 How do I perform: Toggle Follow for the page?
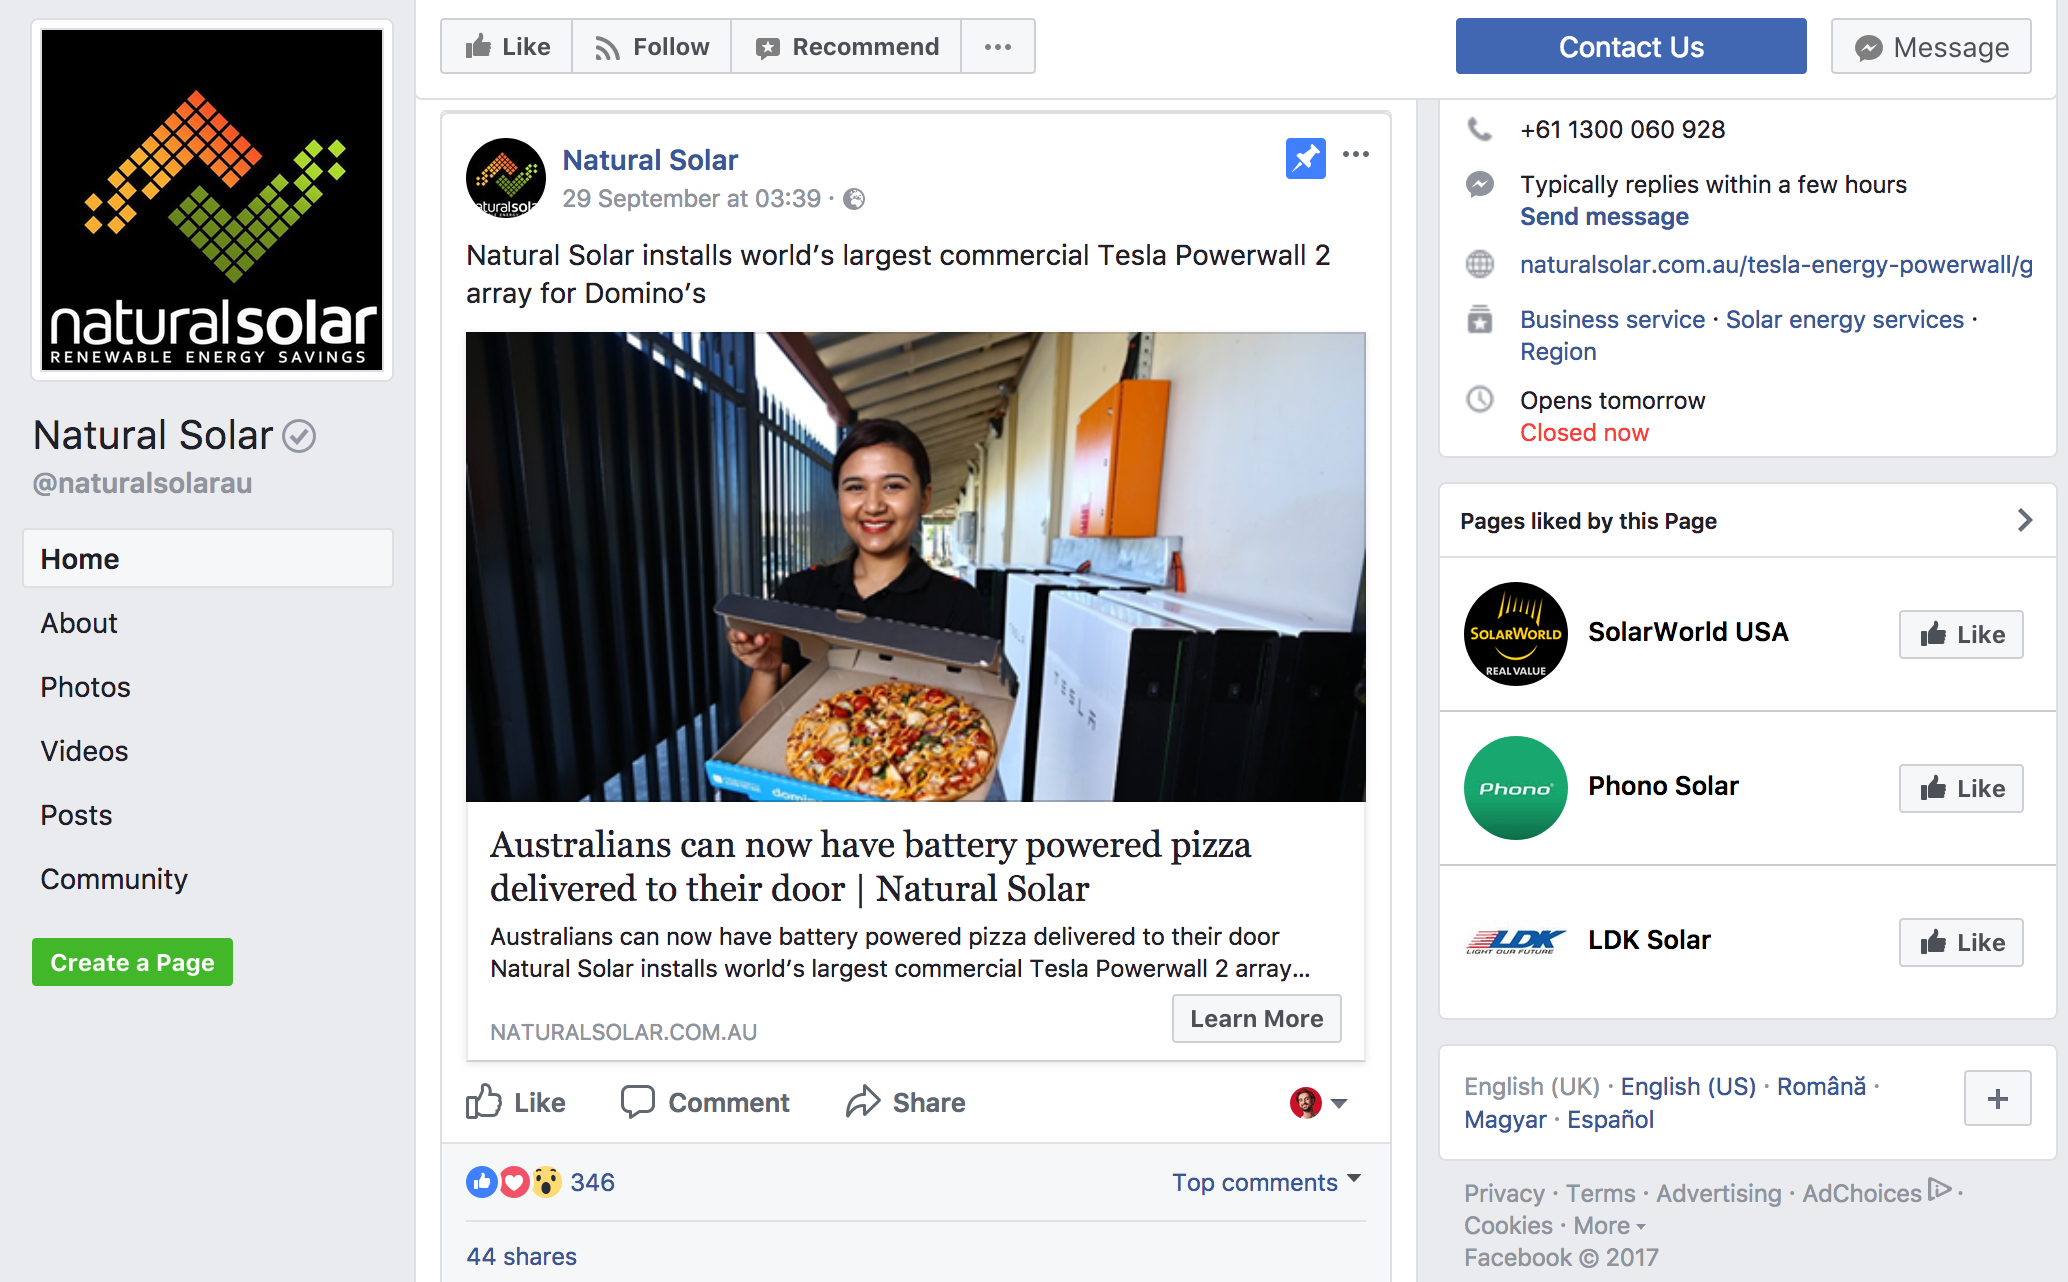(651, 47)
